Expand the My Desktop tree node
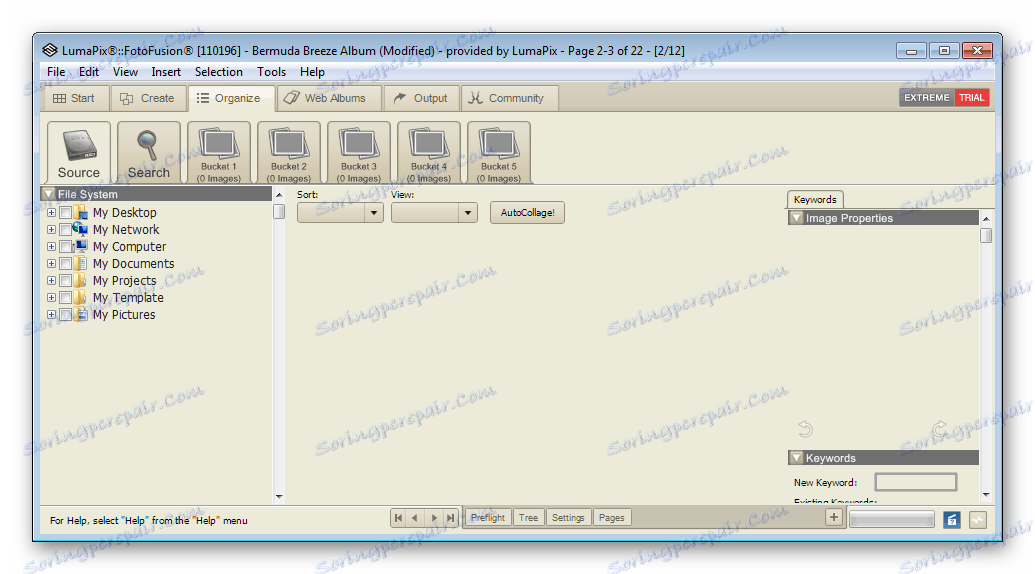This screenshot has height=574, width=1035. 51,212
